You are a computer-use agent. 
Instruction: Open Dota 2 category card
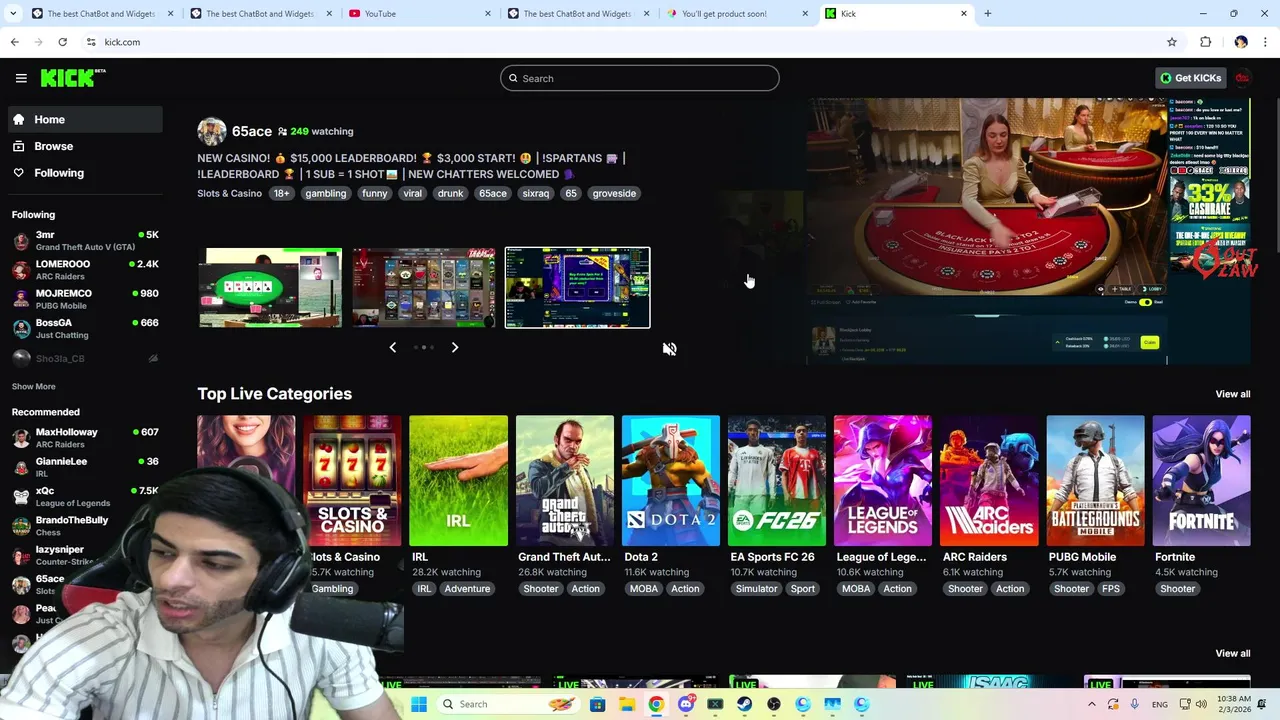coord(670,481)
